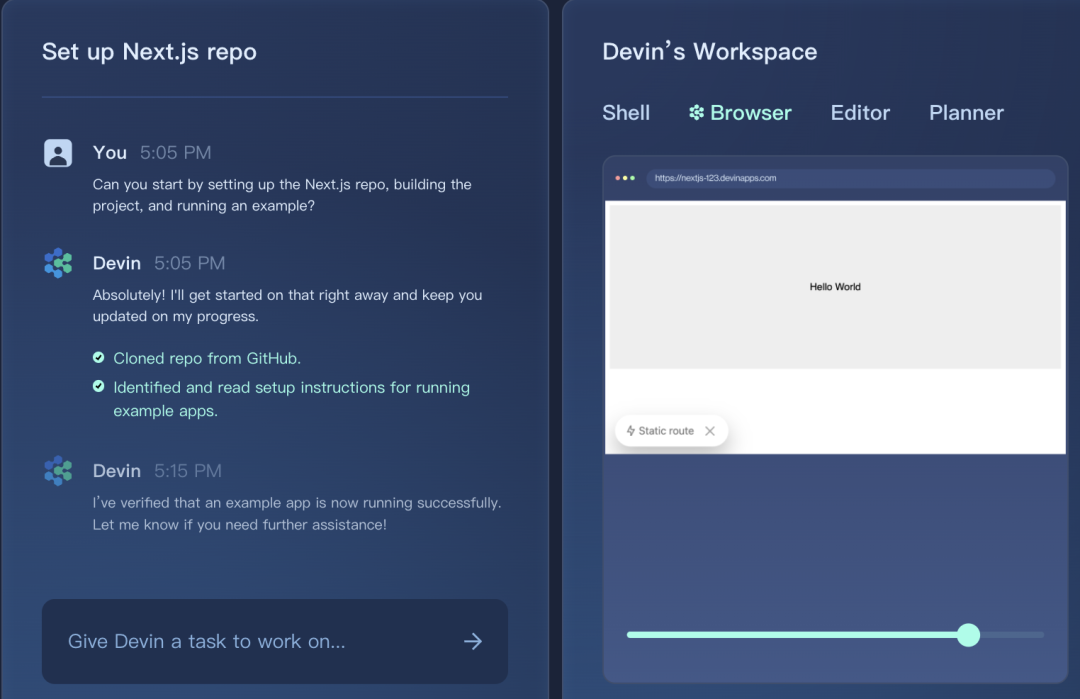Image resolution: width=1080 pixels, height=699 pixels.
Task: Click the yellow window dot in browser preview
Action: [625, 178]
